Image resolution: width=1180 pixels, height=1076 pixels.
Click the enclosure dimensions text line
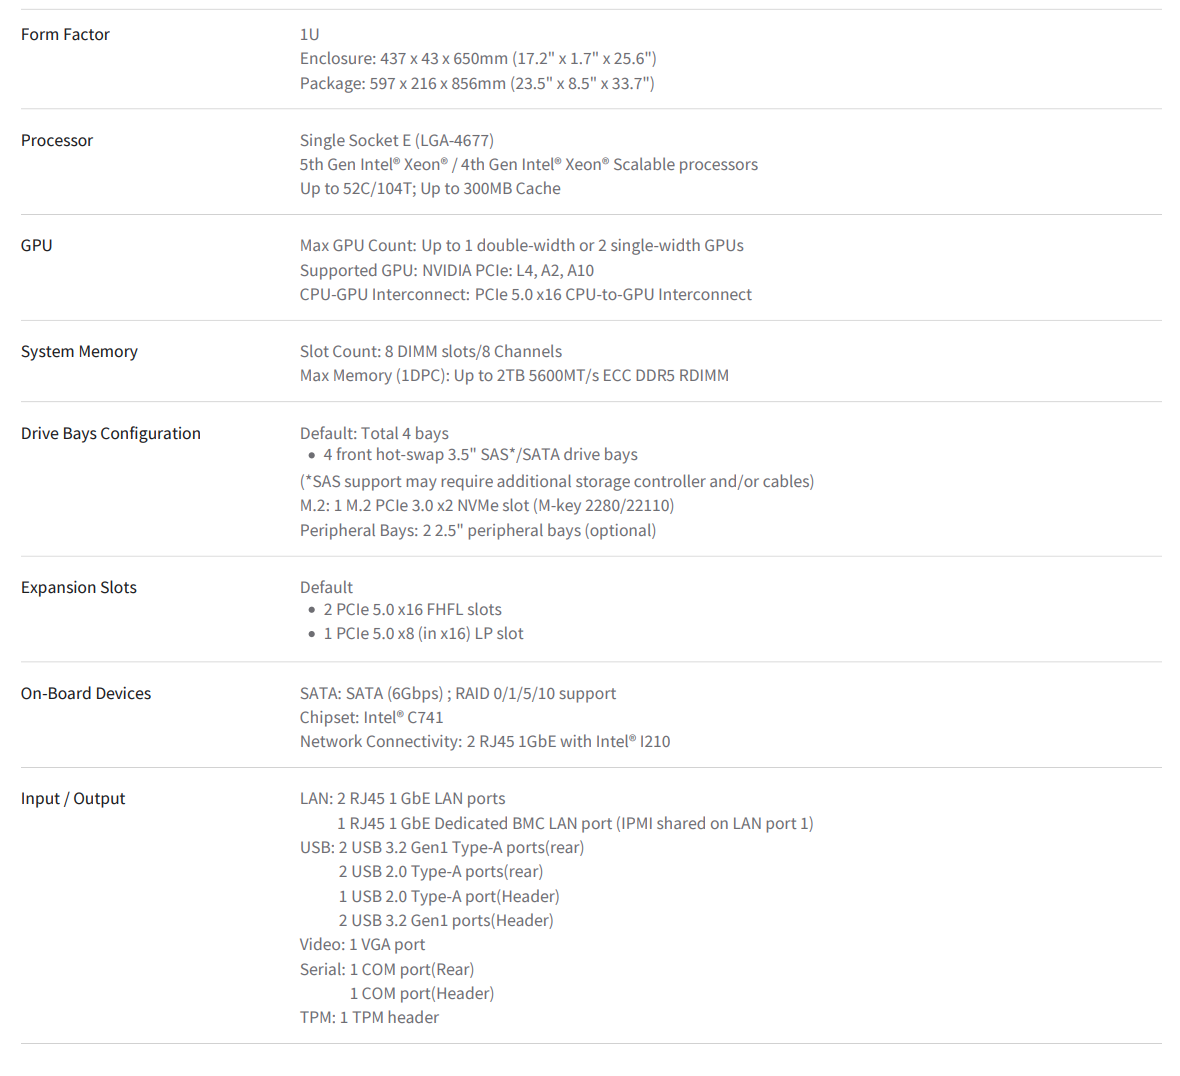pyautogui.click(x=478, y=59)
